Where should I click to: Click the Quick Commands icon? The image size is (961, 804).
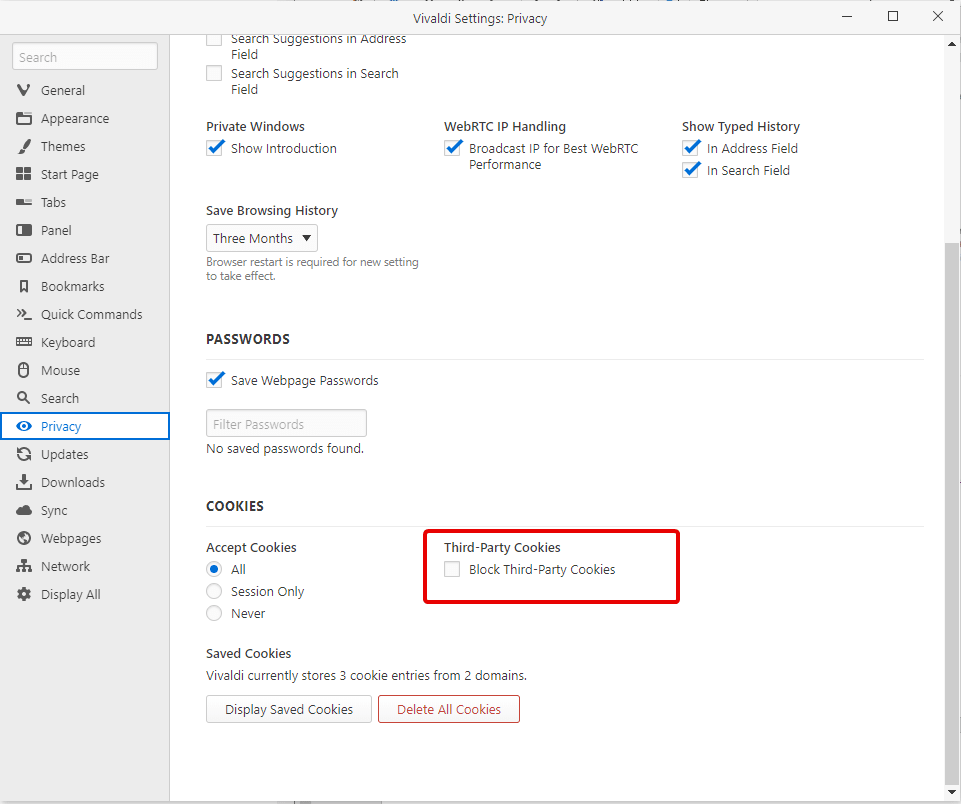tap(24, 314)
